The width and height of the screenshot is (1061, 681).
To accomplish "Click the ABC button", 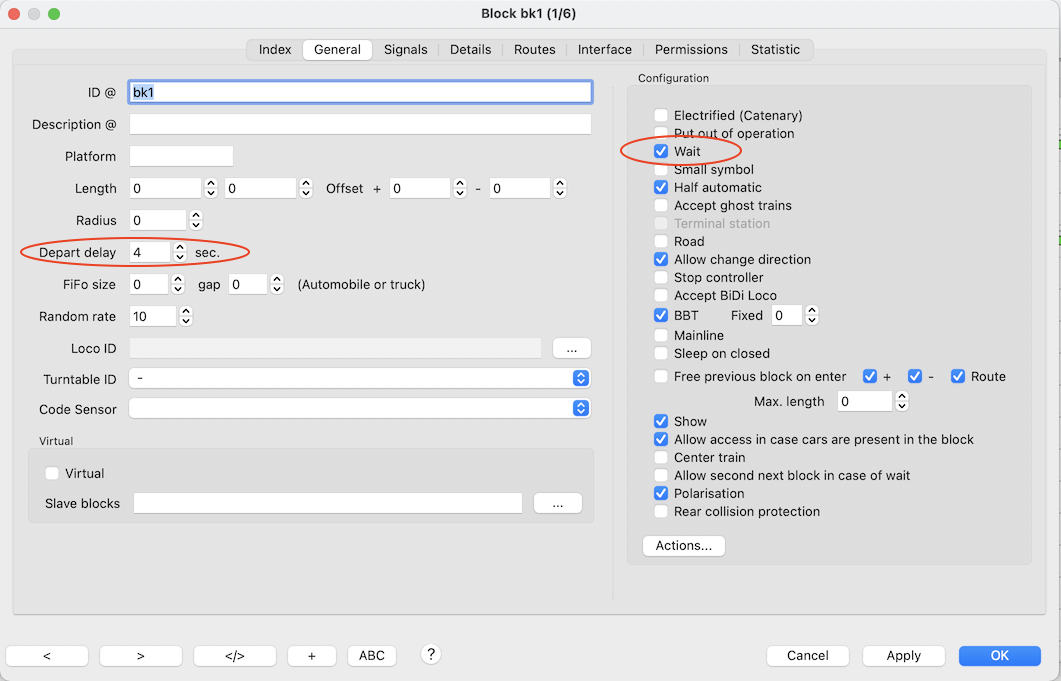I will 371,656.
